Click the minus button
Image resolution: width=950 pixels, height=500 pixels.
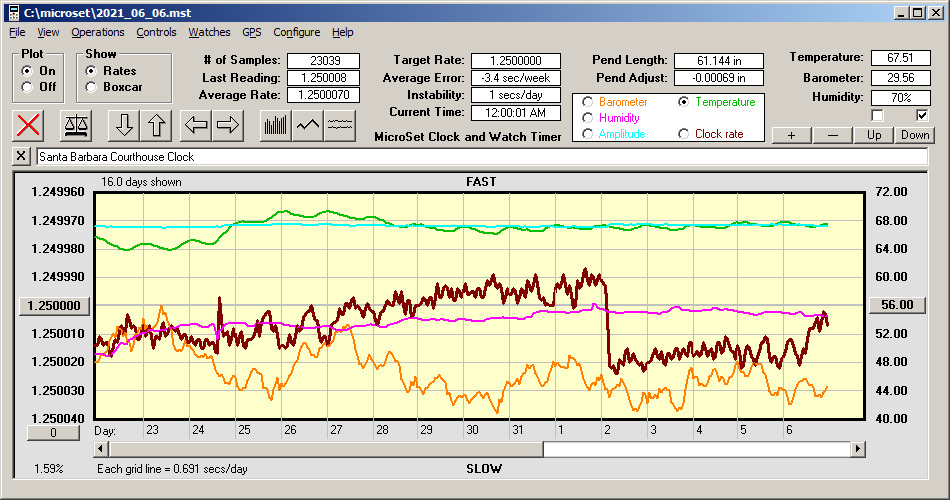(x=832, y=135)
